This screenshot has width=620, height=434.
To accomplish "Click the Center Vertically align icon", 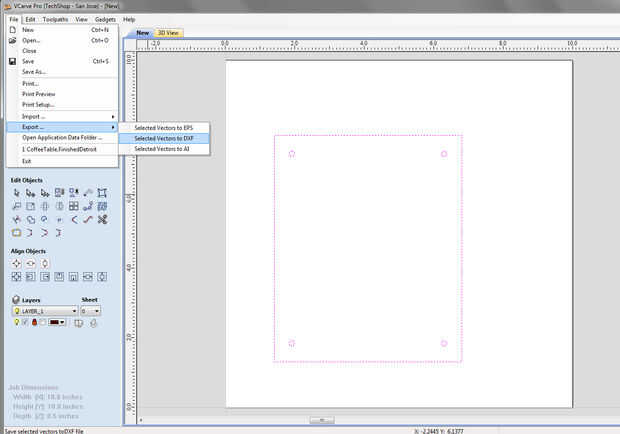I will point(45,263).
